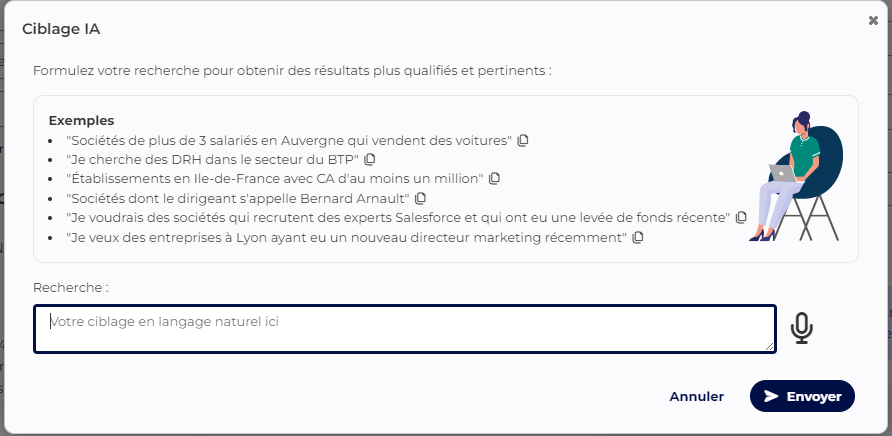The image size is (892, 436).
Task: Grab the search textarea resize handle
Action: tap(770, 347)
